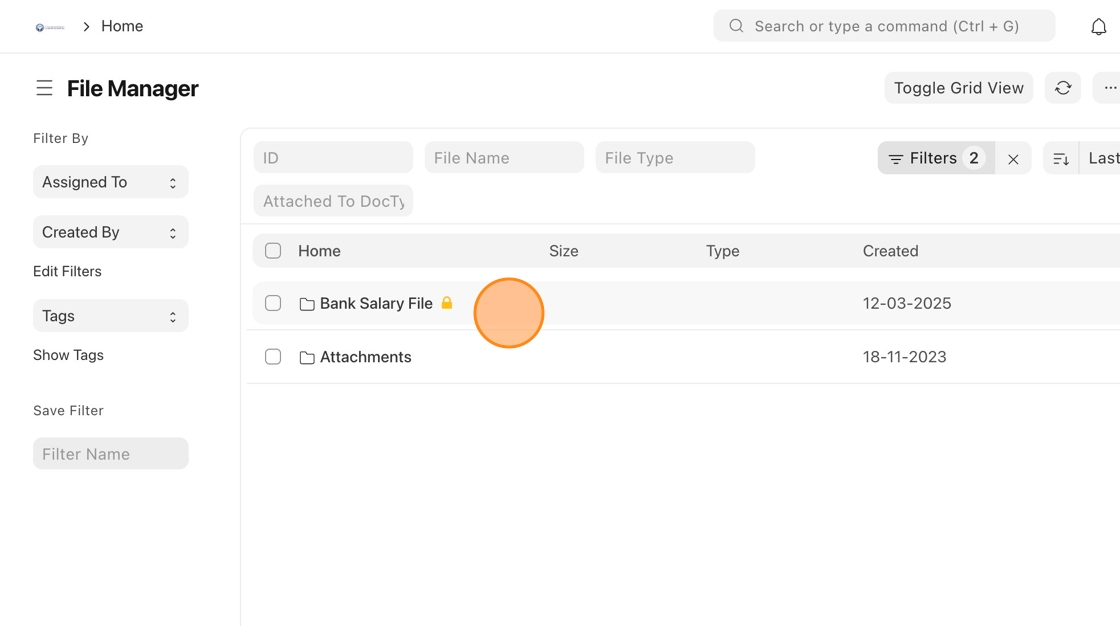1120x626 pixels.
Task: Click Toggle Grid View button
Action: (x=958, y=88)
